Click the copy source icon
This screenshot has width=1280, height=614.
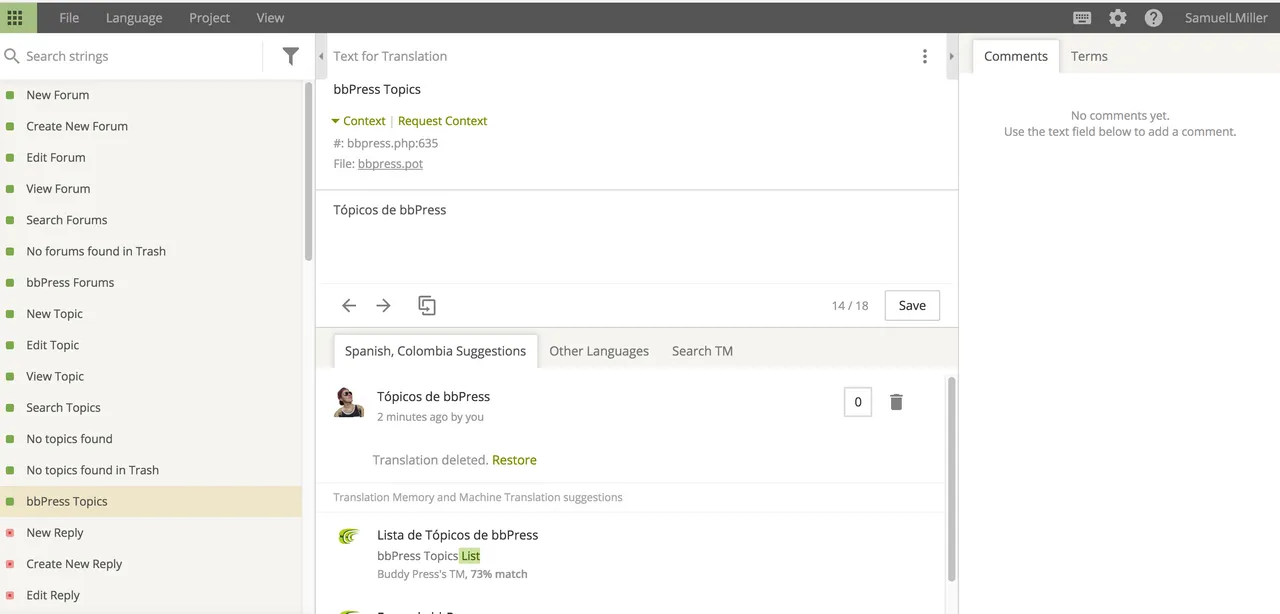[427, 306]
